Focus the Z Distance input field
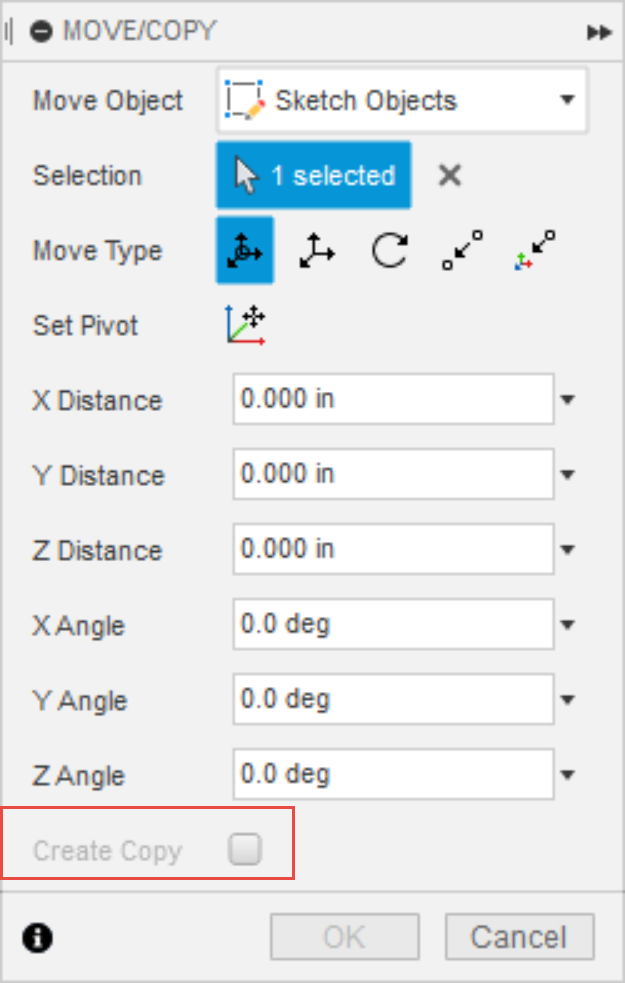625x983 pixels. (393, 550)
